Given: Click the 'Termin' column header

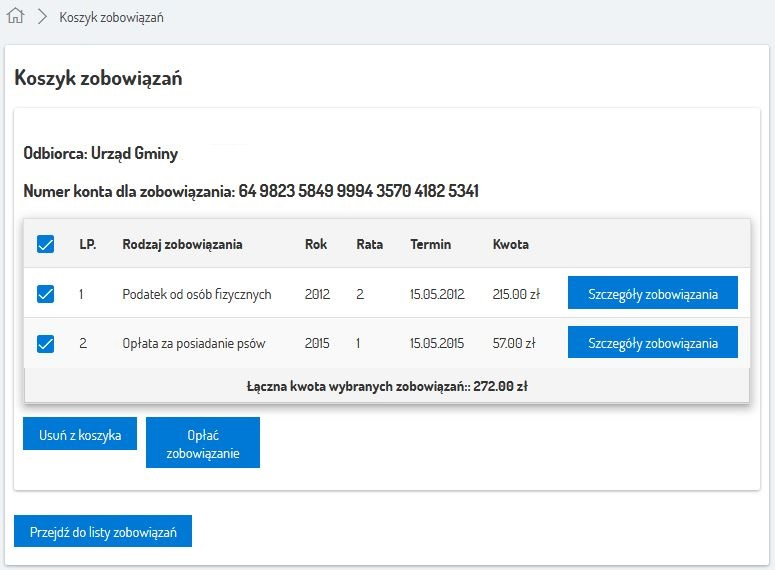Looking at the screenshot, I should point(430,244).
